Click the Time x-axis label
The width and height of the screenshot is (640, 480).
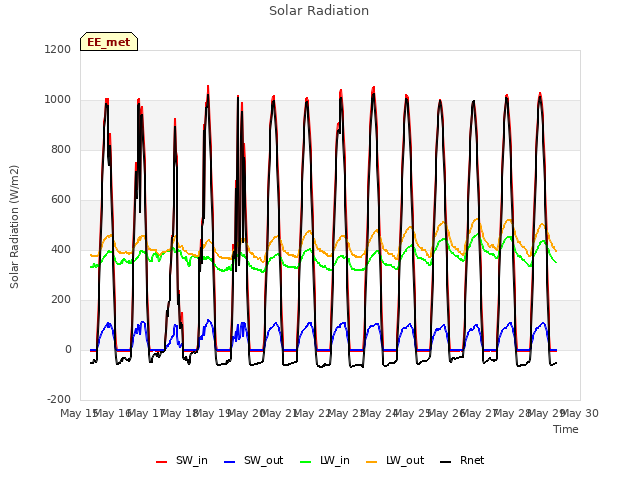(566, 429)
